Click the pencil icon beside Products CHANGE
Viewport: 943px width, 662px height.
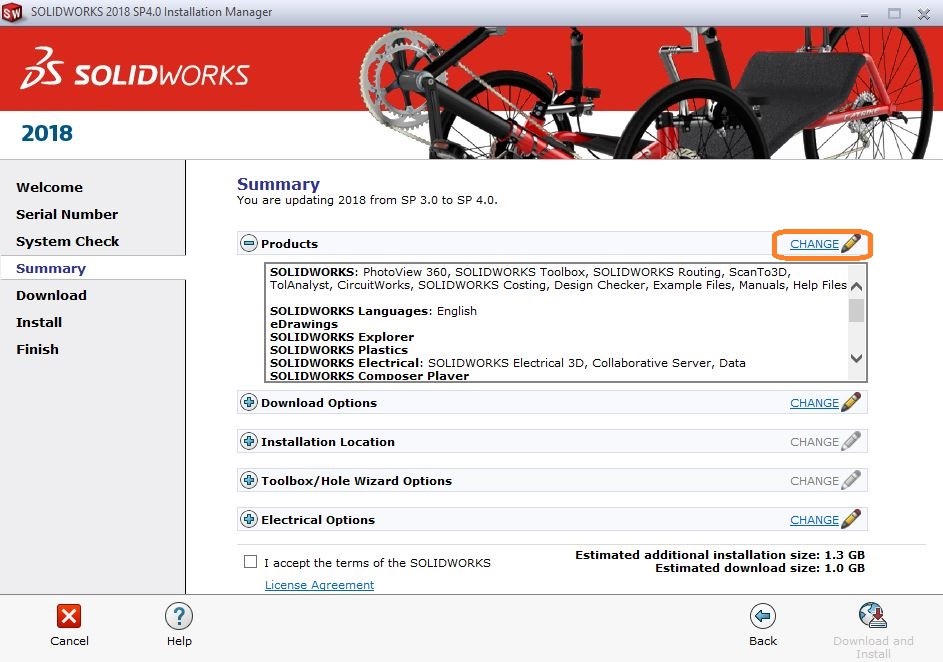[x=851, y=243]
